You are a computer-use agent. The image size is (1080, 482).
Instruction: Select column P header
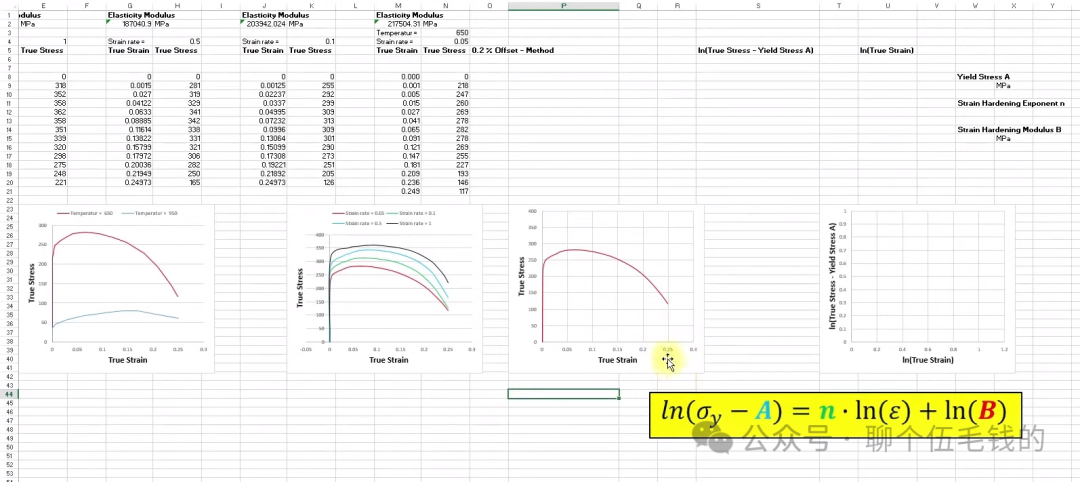(x=563, y=6)
